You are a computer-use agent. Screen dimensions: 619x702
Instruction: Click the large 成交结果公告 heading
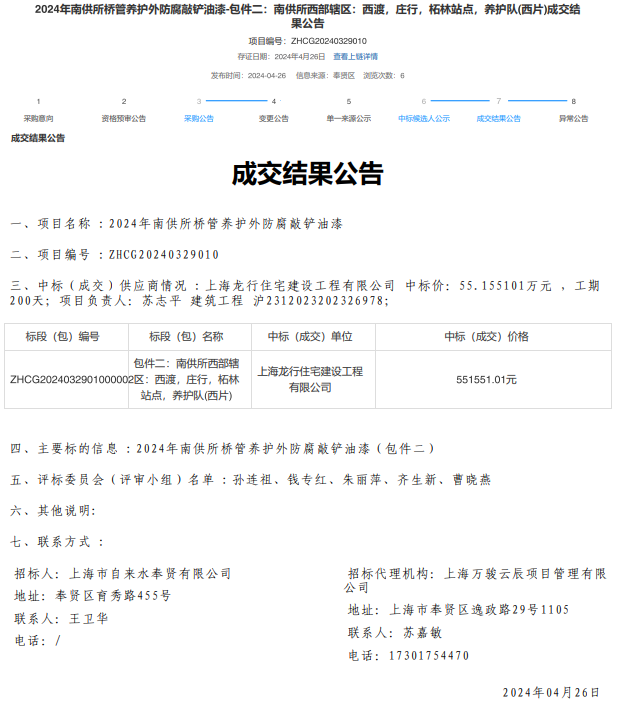coord(308,175)
